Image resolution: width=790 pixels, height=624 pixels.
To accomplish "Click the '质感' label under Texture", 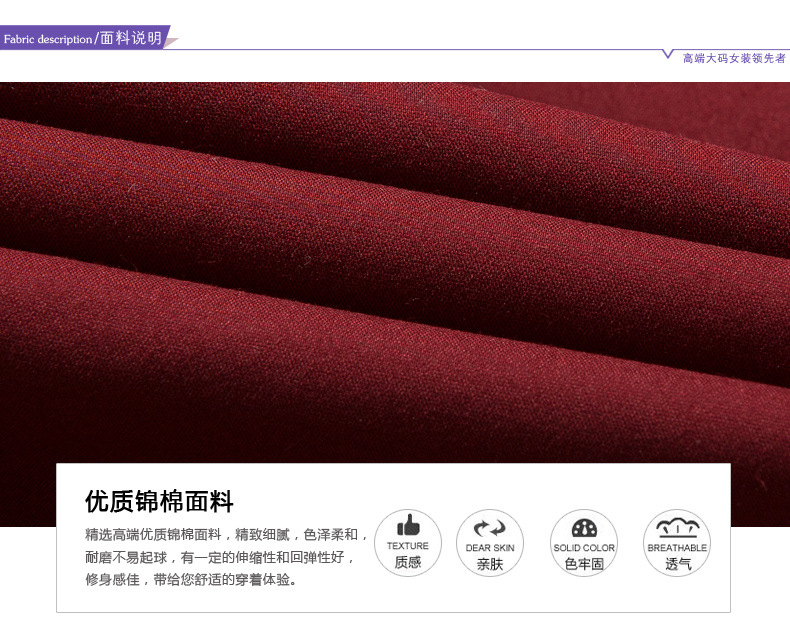I will pyautogui.click(x=408, y=563).
